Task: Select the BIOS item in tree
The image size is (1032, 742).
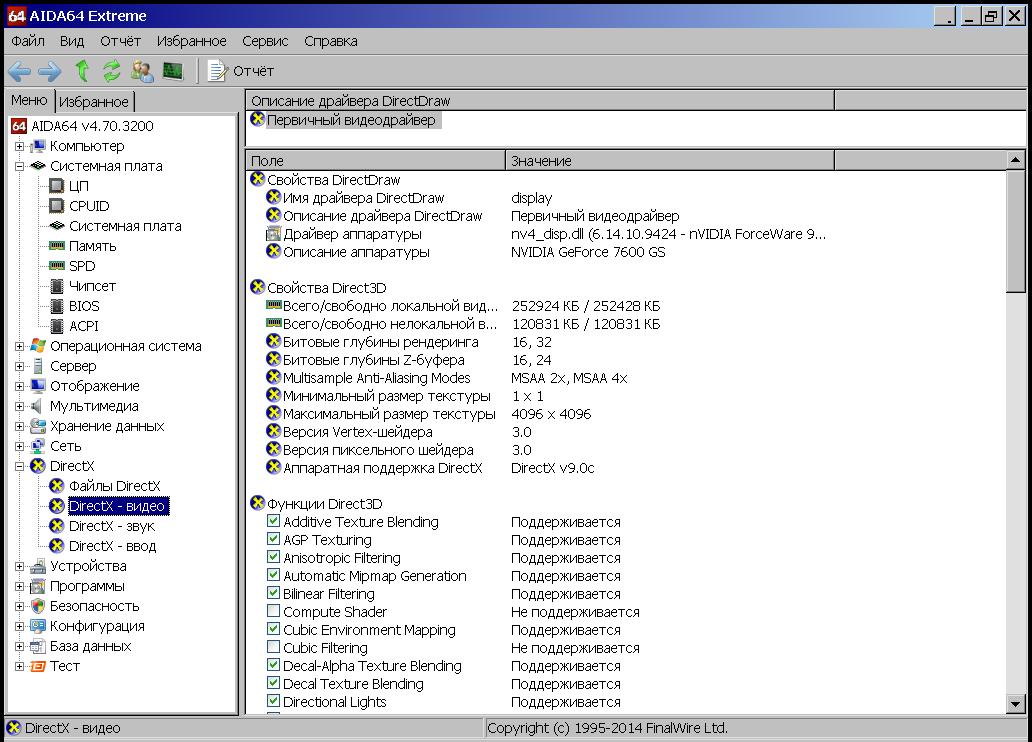Action: tap(84, 306)
